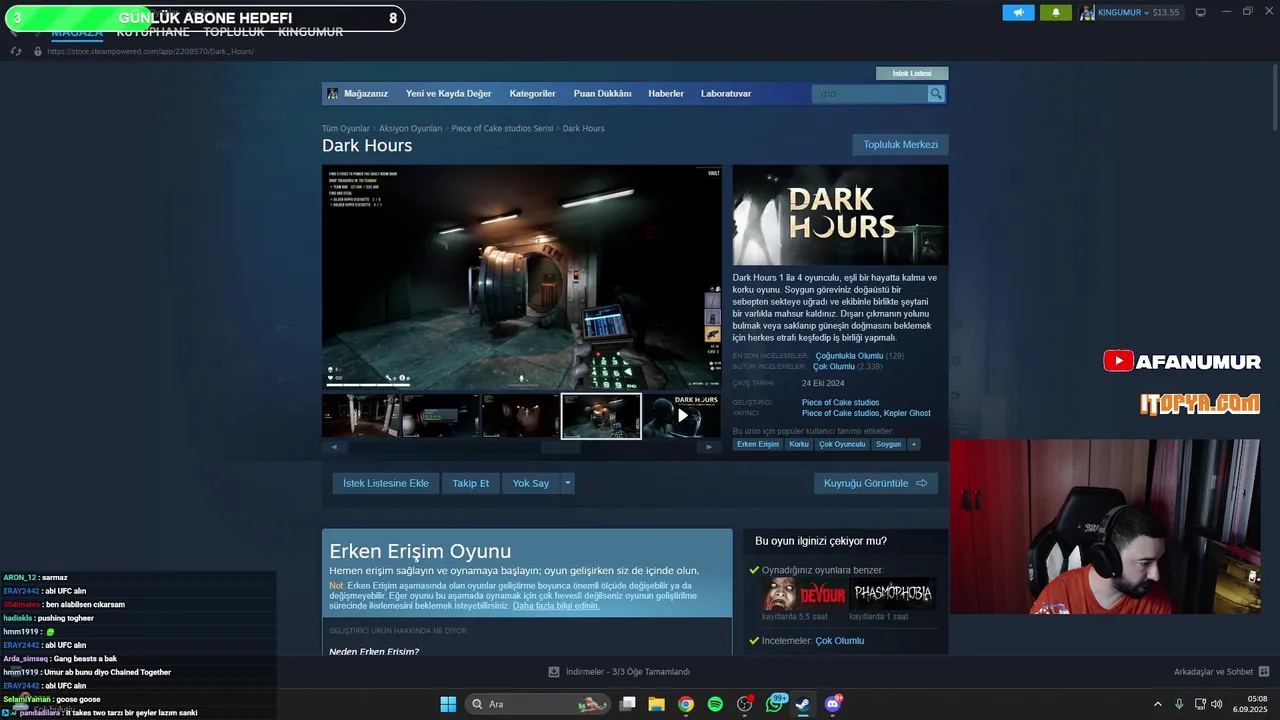The image size is (1280, 720).
Task: Open the Topluluk Merkezi button
Action: point(900,144)
